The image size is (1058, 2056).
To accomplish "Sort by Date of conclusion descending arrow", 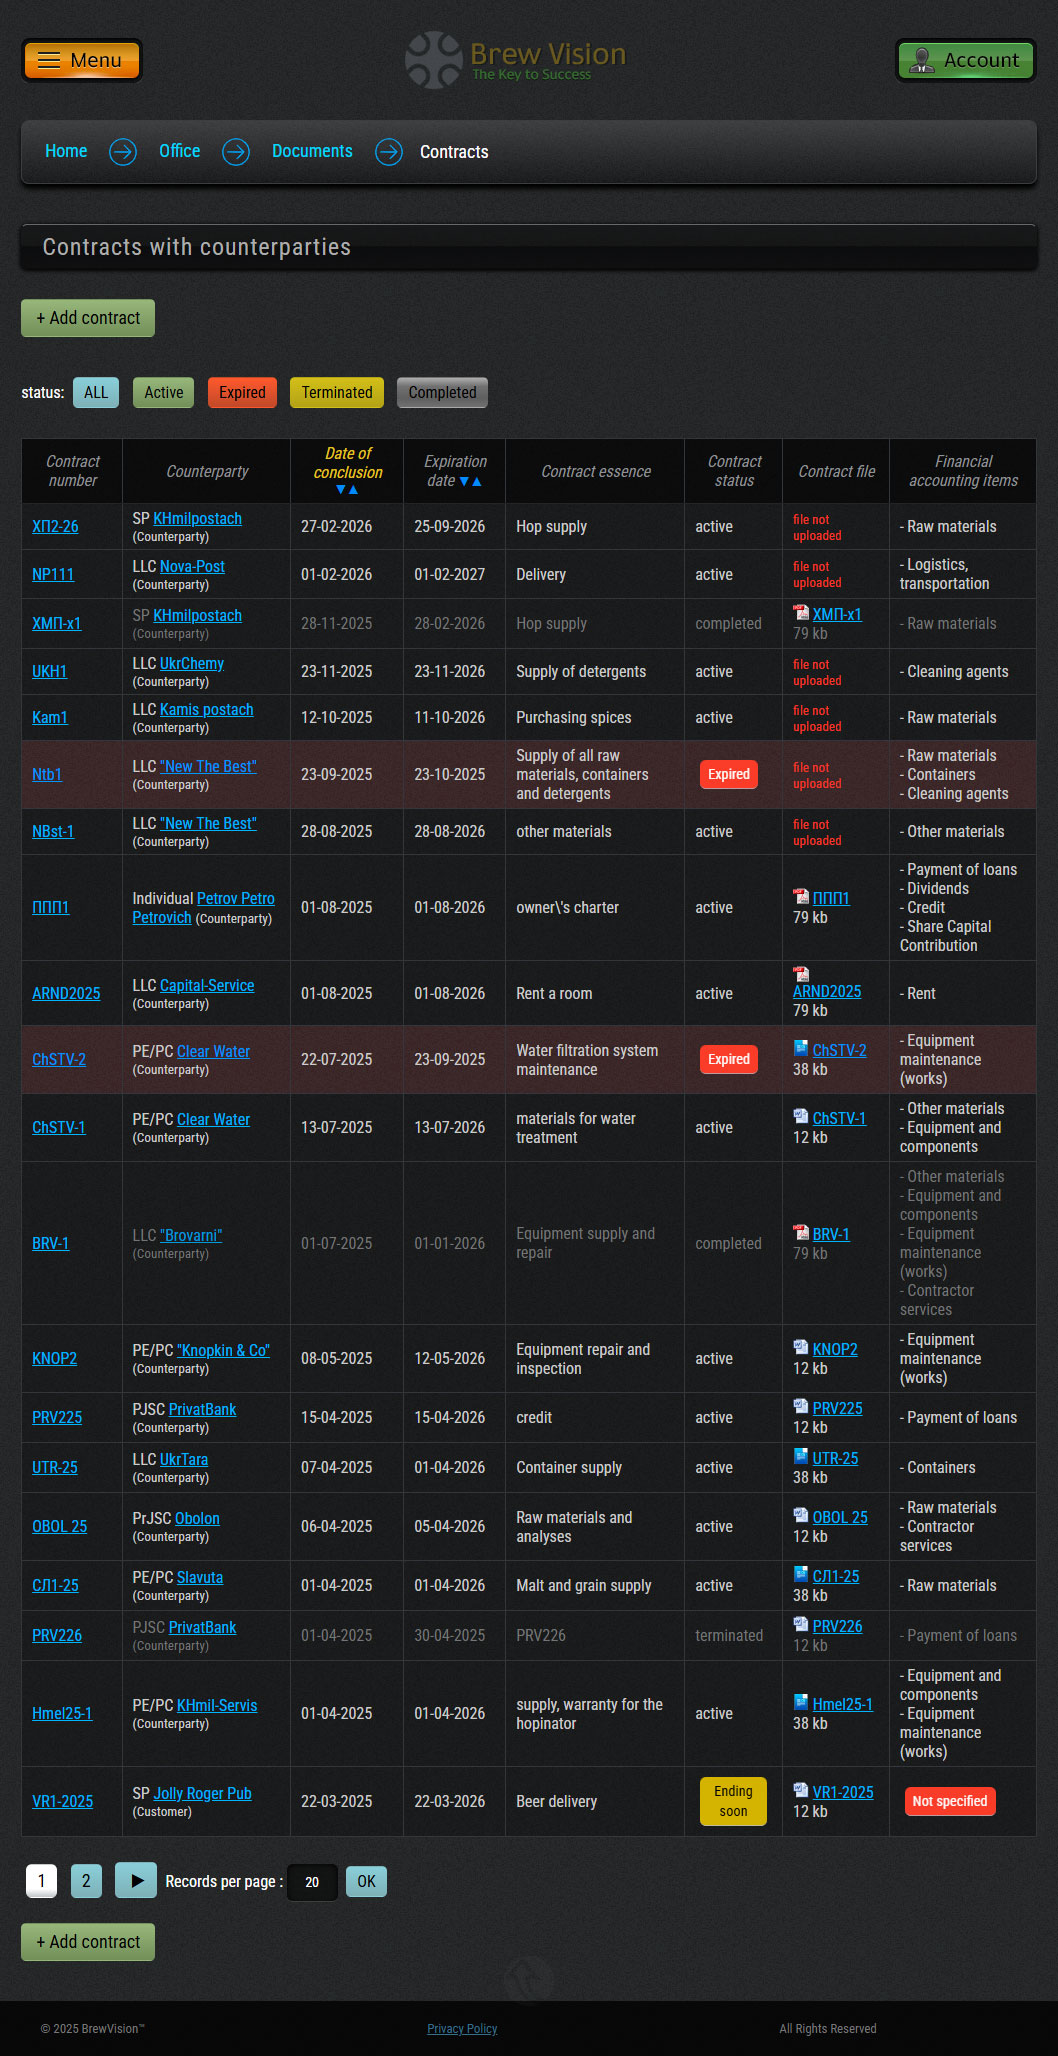I will (x=341, y=490).
